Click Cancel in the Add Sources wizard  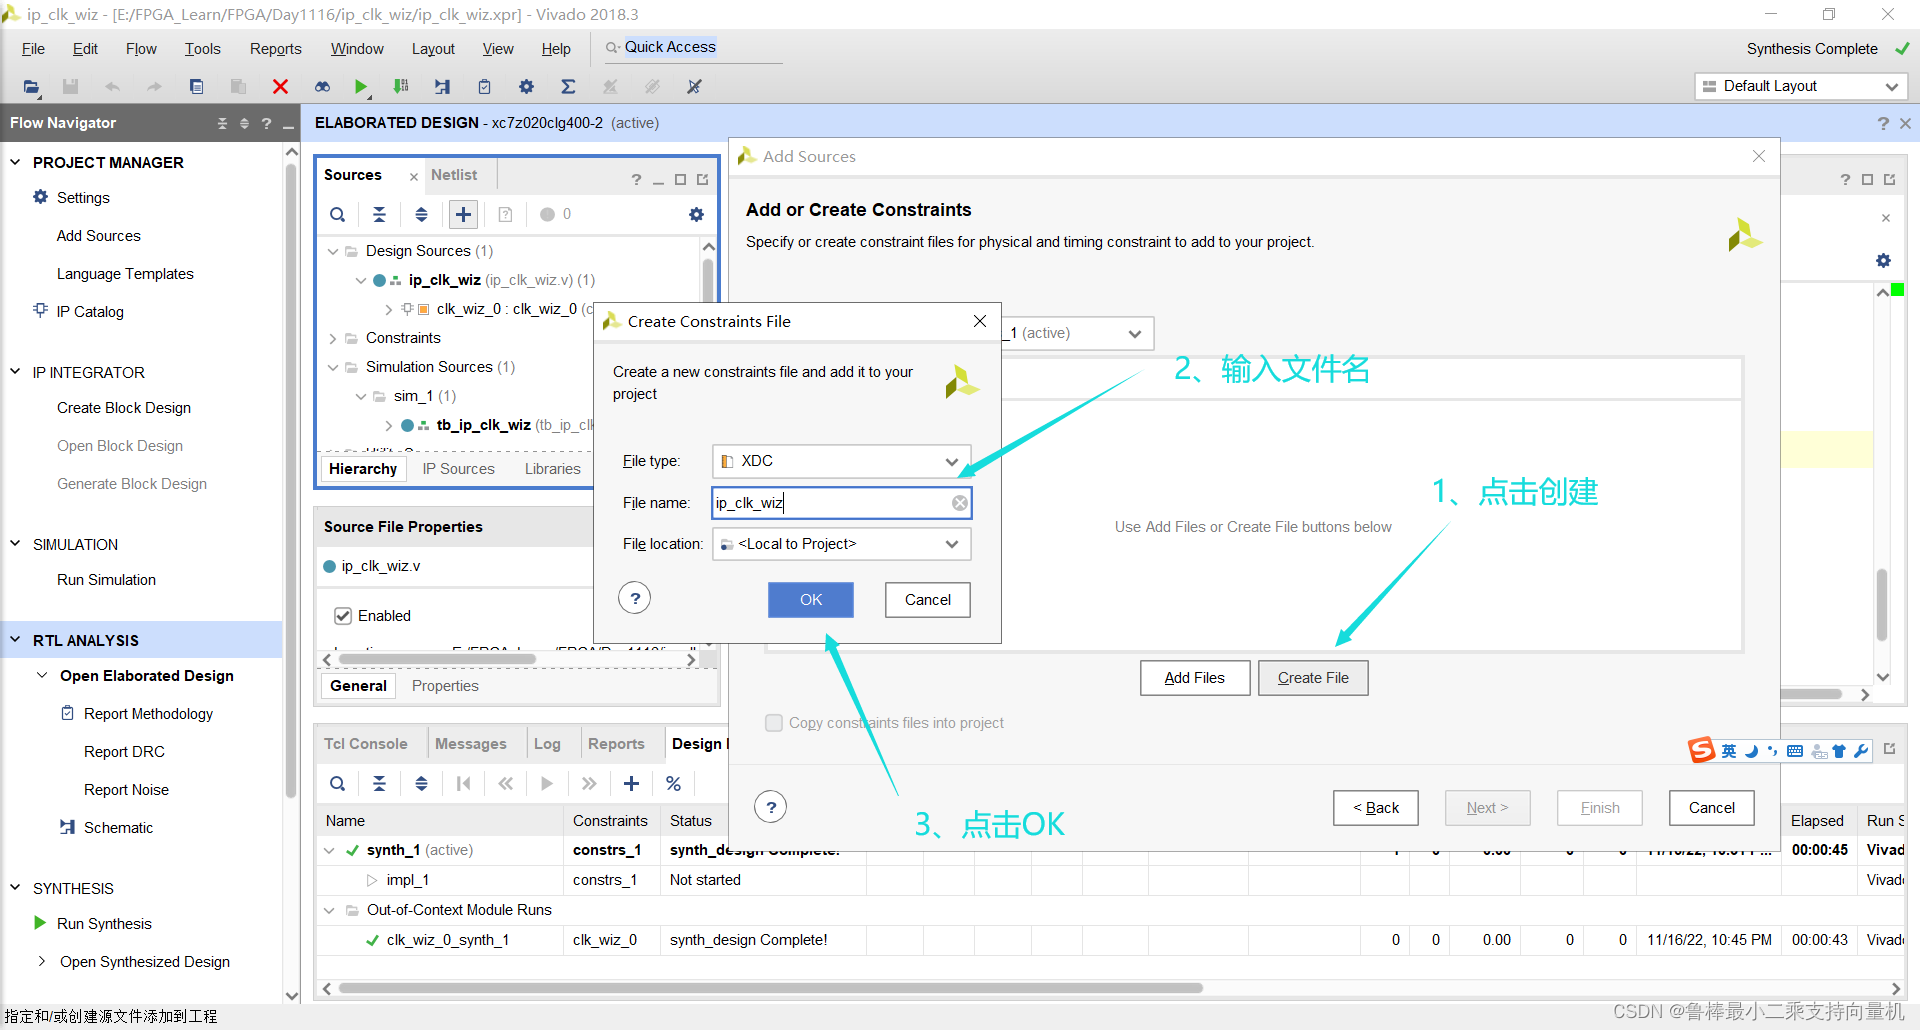coord(1712,808)
